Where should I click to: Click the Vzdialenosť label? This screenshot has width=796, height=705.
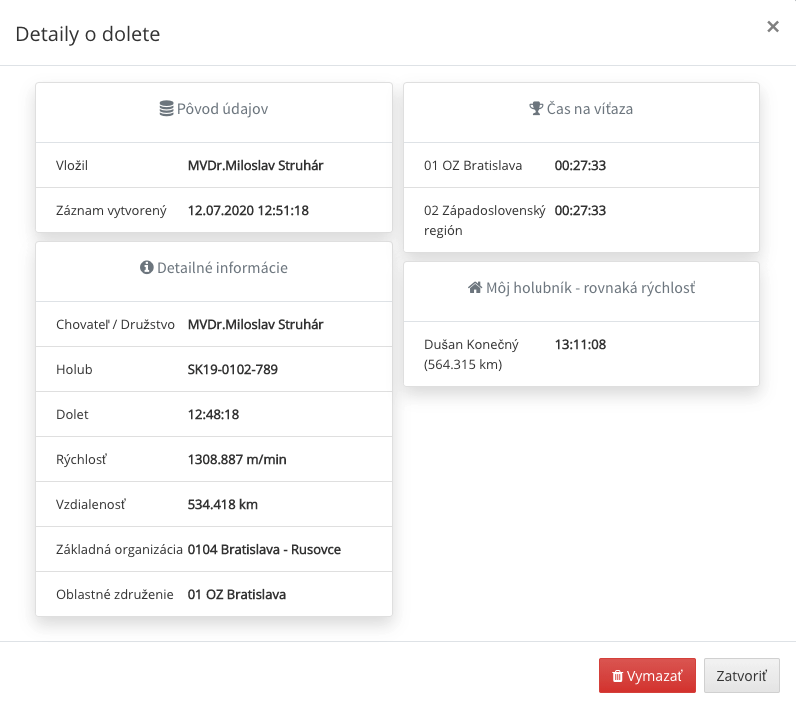91,505
